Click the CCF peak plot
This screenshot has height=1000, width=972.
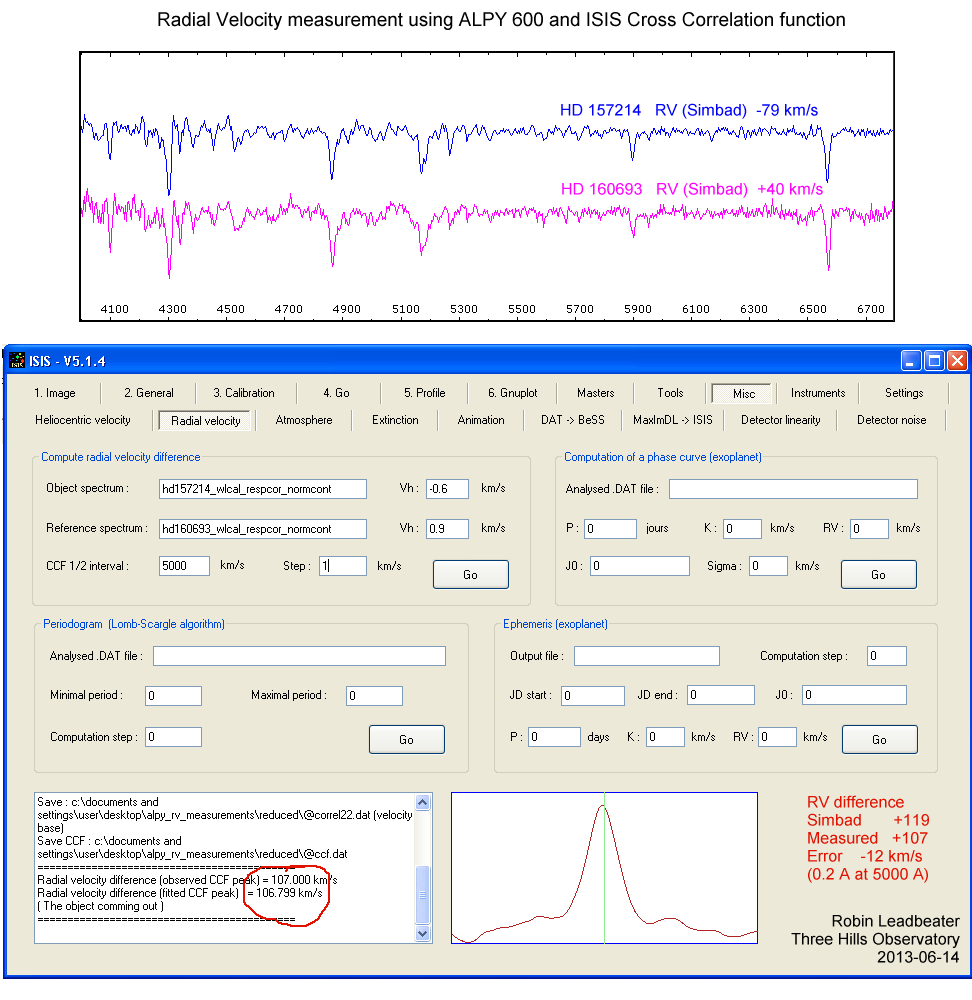click(604, 868)
